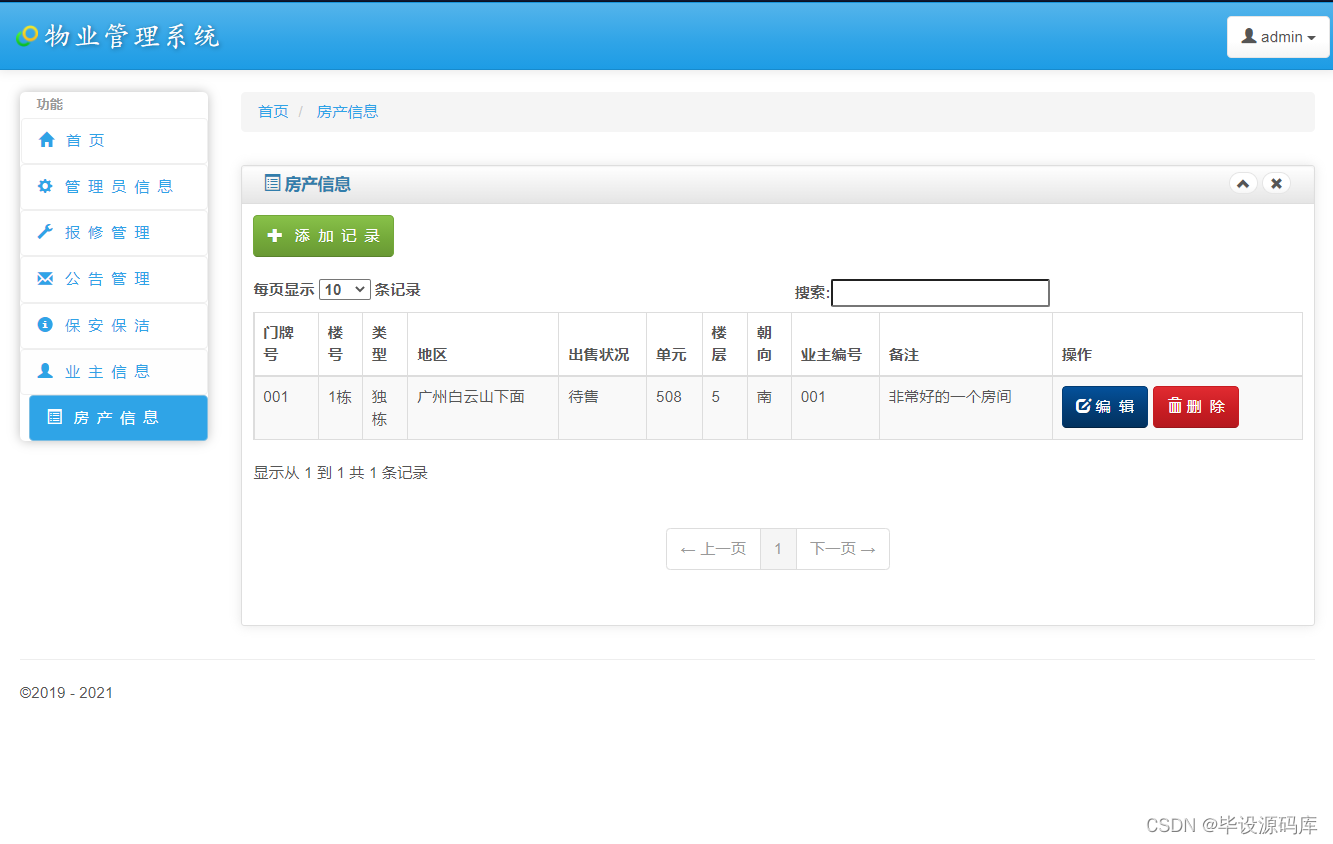1333x844 pixels.
Task: Click the 待售 status cell
Action: coord(603,408)
